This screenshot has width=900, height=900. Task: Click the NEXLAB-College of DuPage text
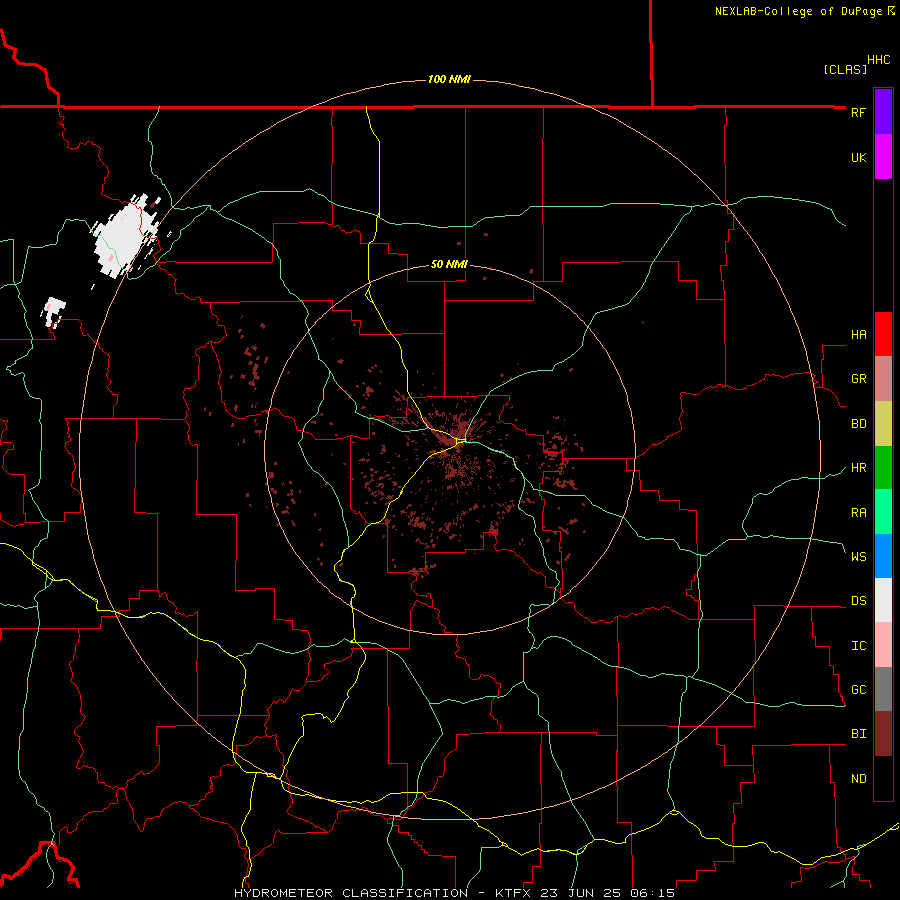[798, 11]
